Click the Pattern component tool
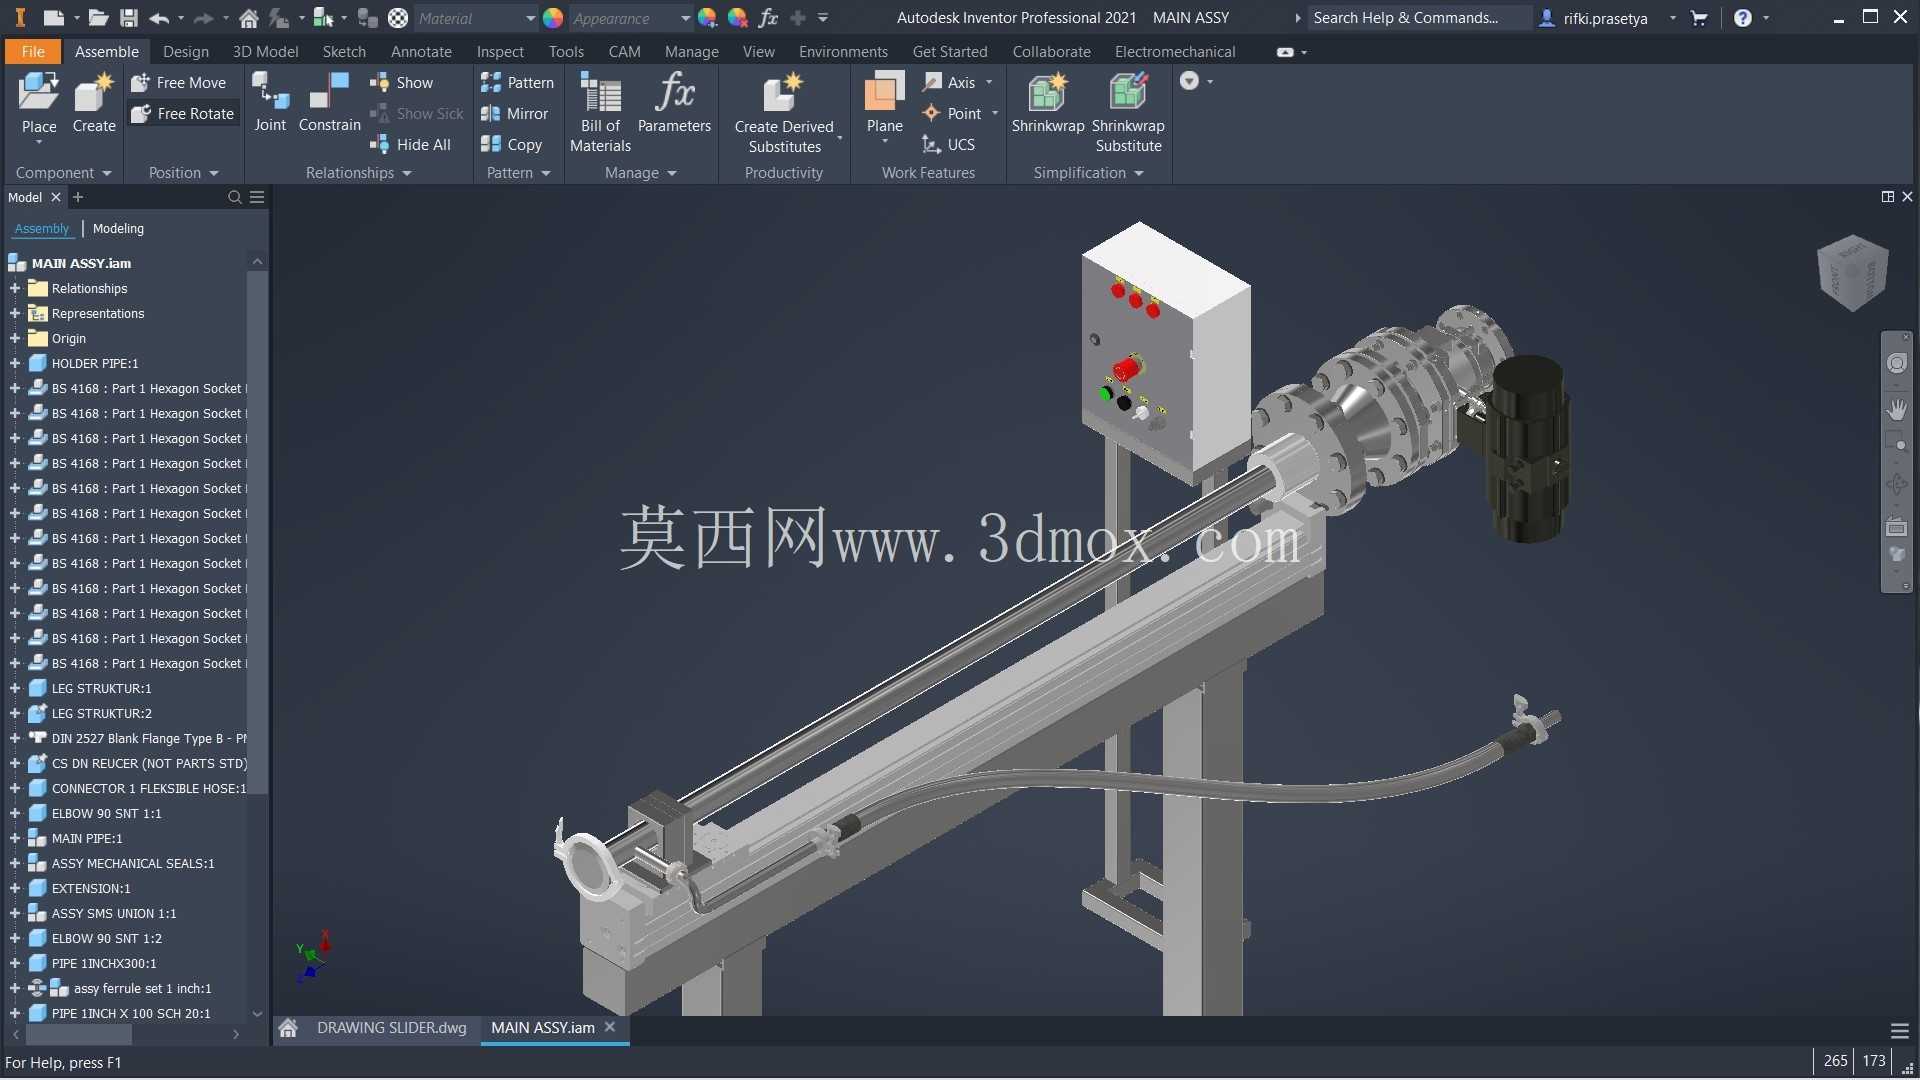Viewport: 1920px width, 1080px height. (517, 83)
